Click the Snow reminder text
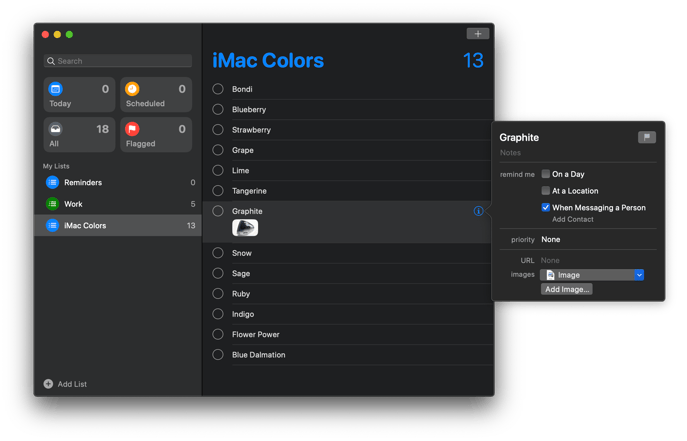Screen dimensions: 687x441 pyautogui.click(x=242, y=253)
